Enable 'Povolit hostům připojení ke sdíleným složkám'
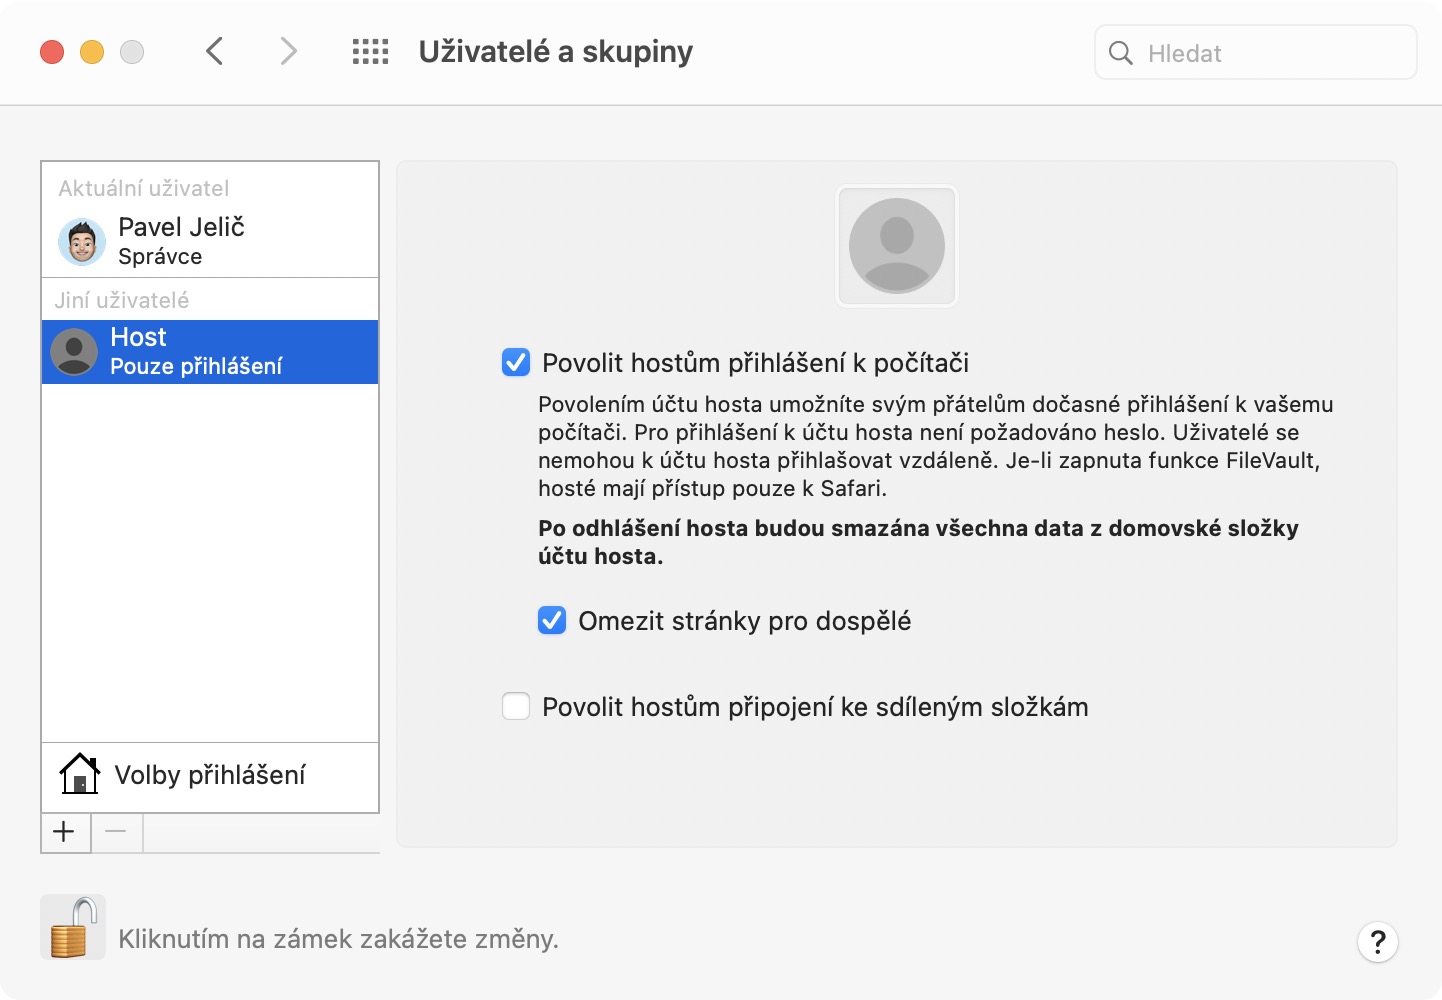Image resolution: width=1442 pixels, height=1000 pixels. (x=516, y=706)
